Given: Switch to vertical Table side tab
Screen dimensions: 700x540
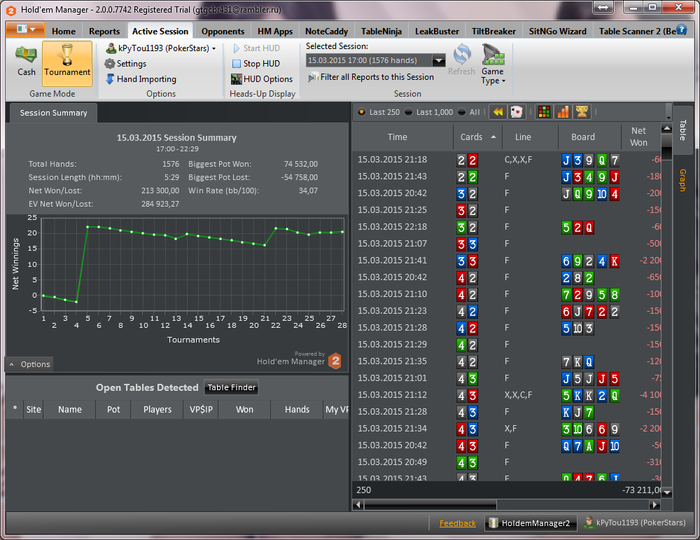Looking at the screenshot, I should [x=682, y=130].
